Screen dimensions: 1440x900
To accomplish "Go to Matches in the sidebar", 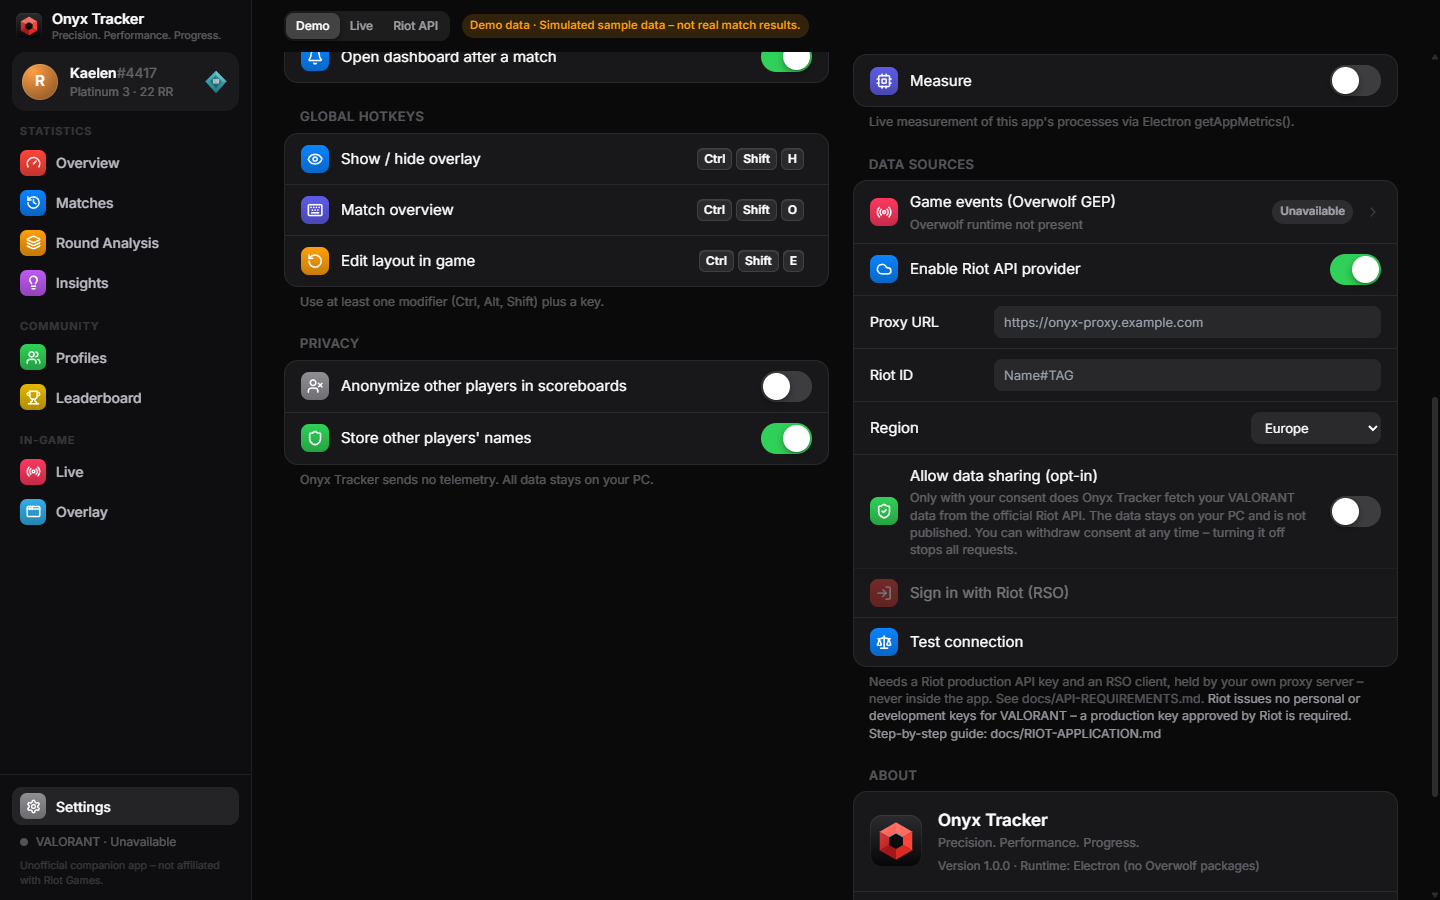I will click(125, 203).
